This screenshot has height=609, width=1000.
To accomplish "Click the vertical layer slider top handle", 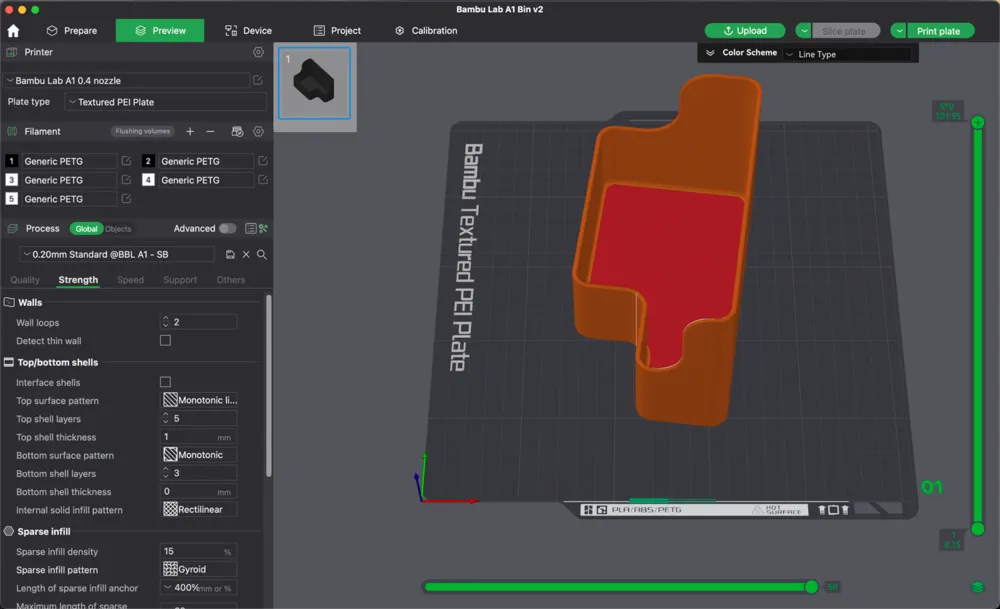I will [978, 122].
